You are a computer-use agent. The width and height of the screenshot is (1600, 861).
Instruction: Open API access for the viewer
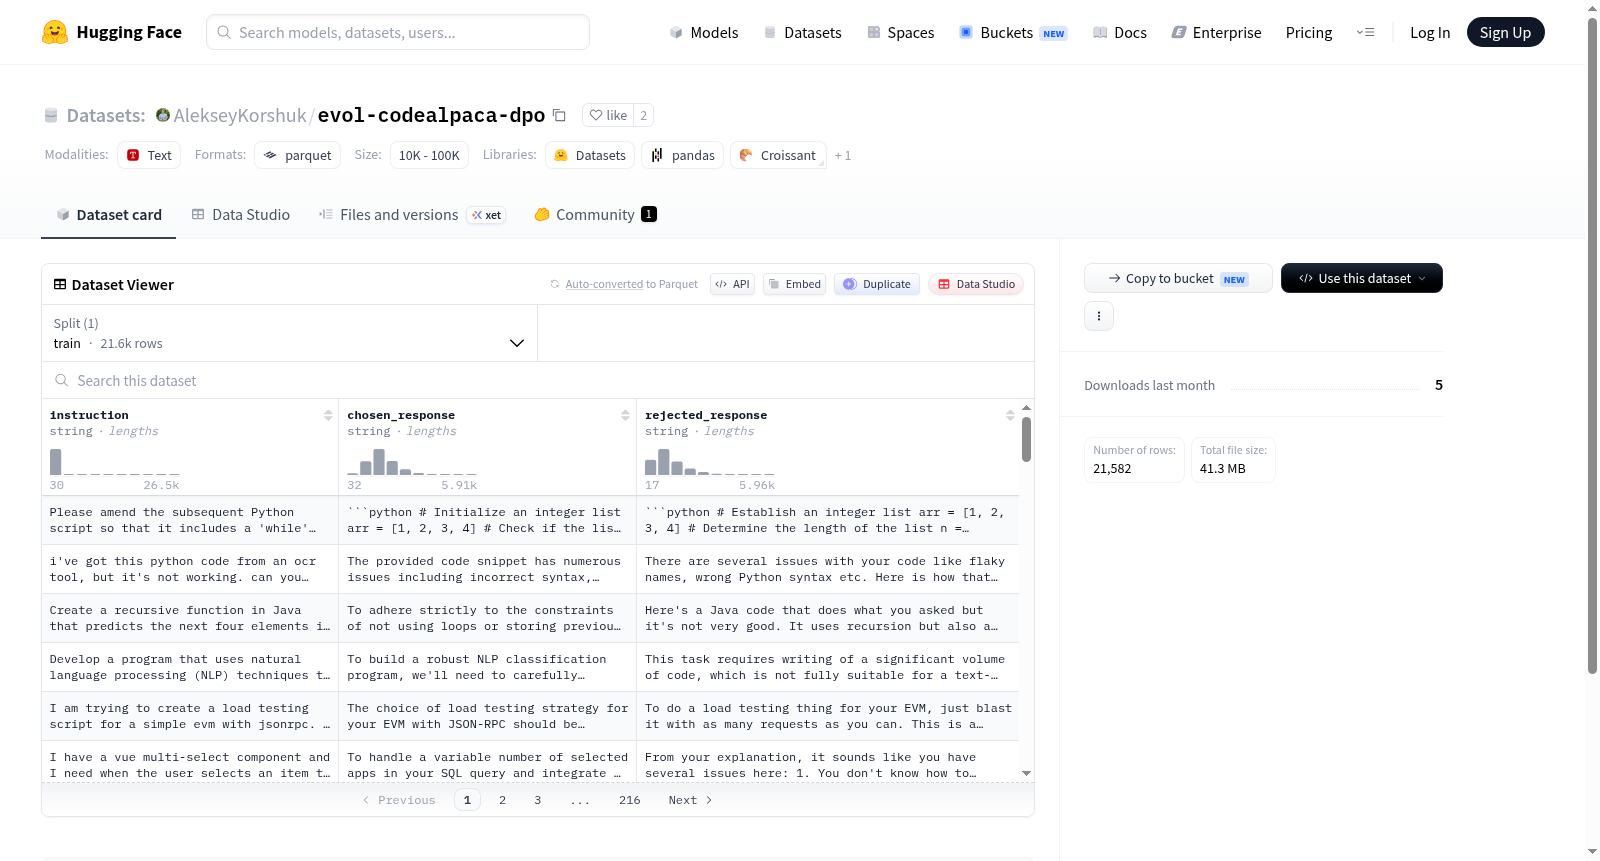pyautogui.click(x=732, y=284)
